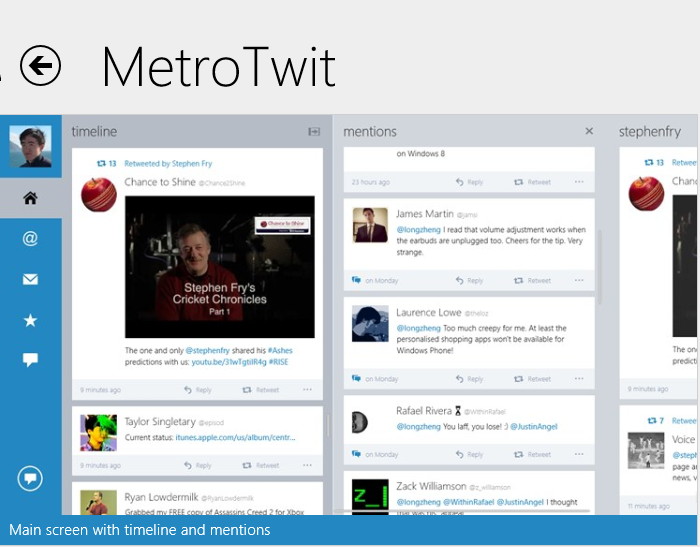Reply to the Chance to Shine tweet
The height and width of the screenshot is (547, 700).
point(198,390)
